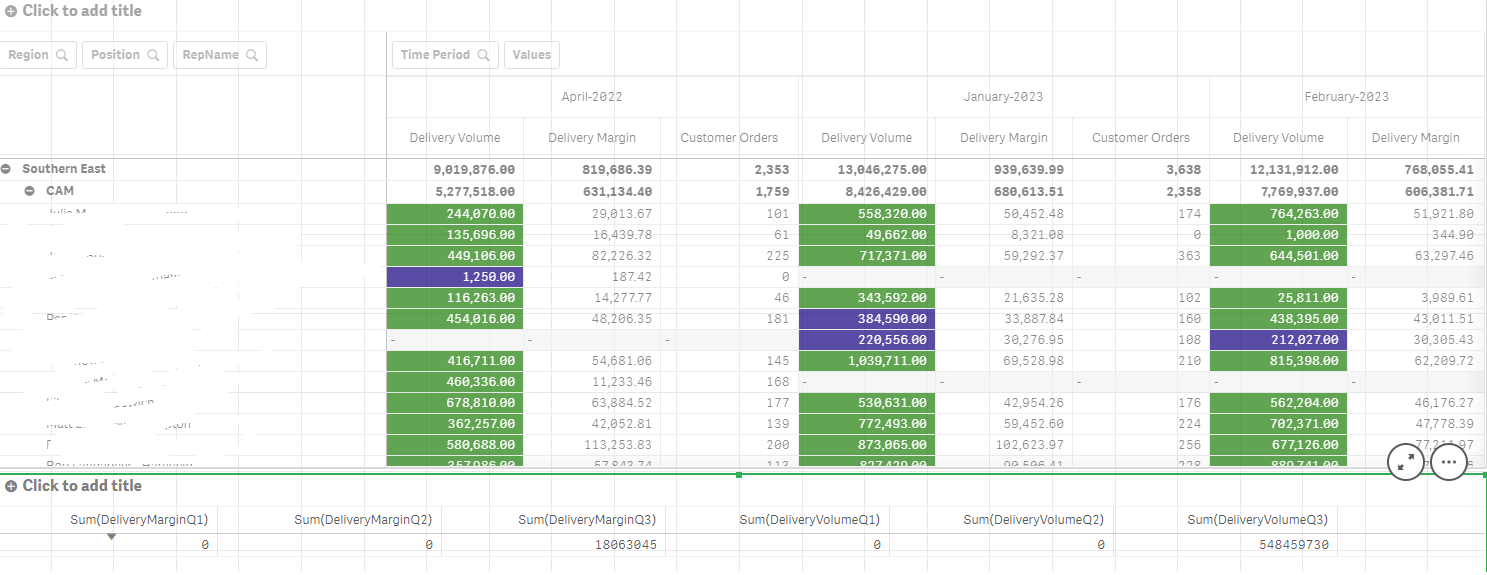Click the sort arrow under Sum(DeliveryMarginQ1)
The height and width of the screenshot is (575, 1487).
[x=111, y=537]
